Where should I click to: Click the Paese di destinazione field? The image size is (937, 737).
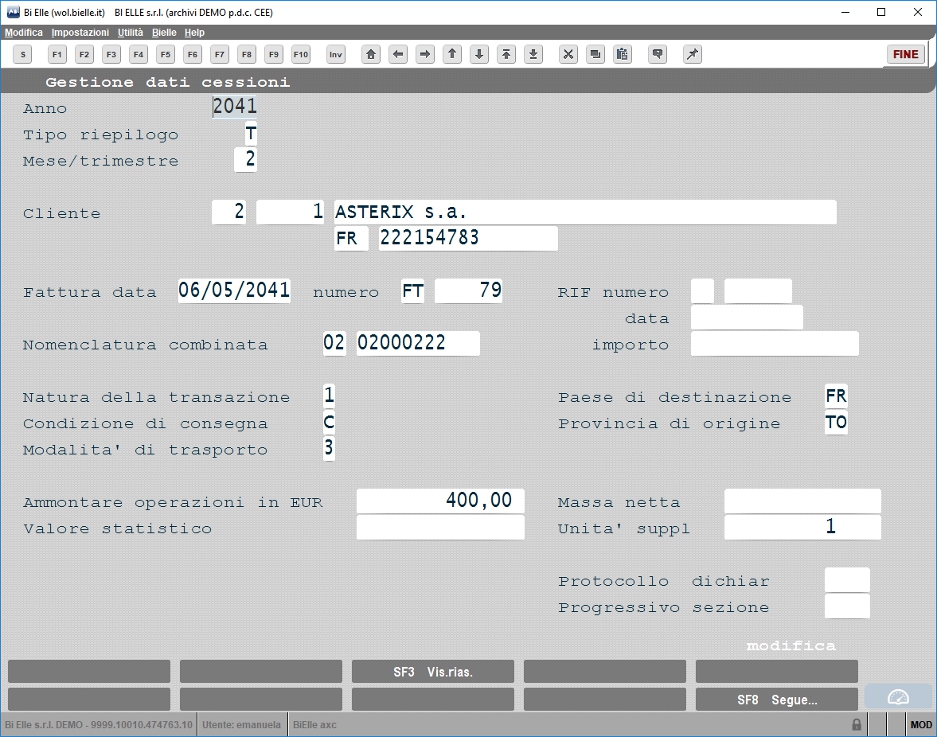pyautogui.click(x=836, y=396)
